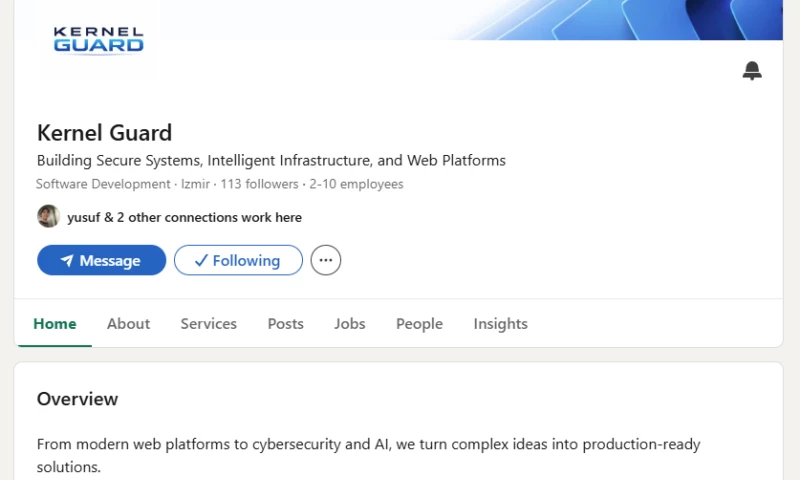Click the Overview section heading
The width and height of the screenshot is (800, 480).
(78, 399)
